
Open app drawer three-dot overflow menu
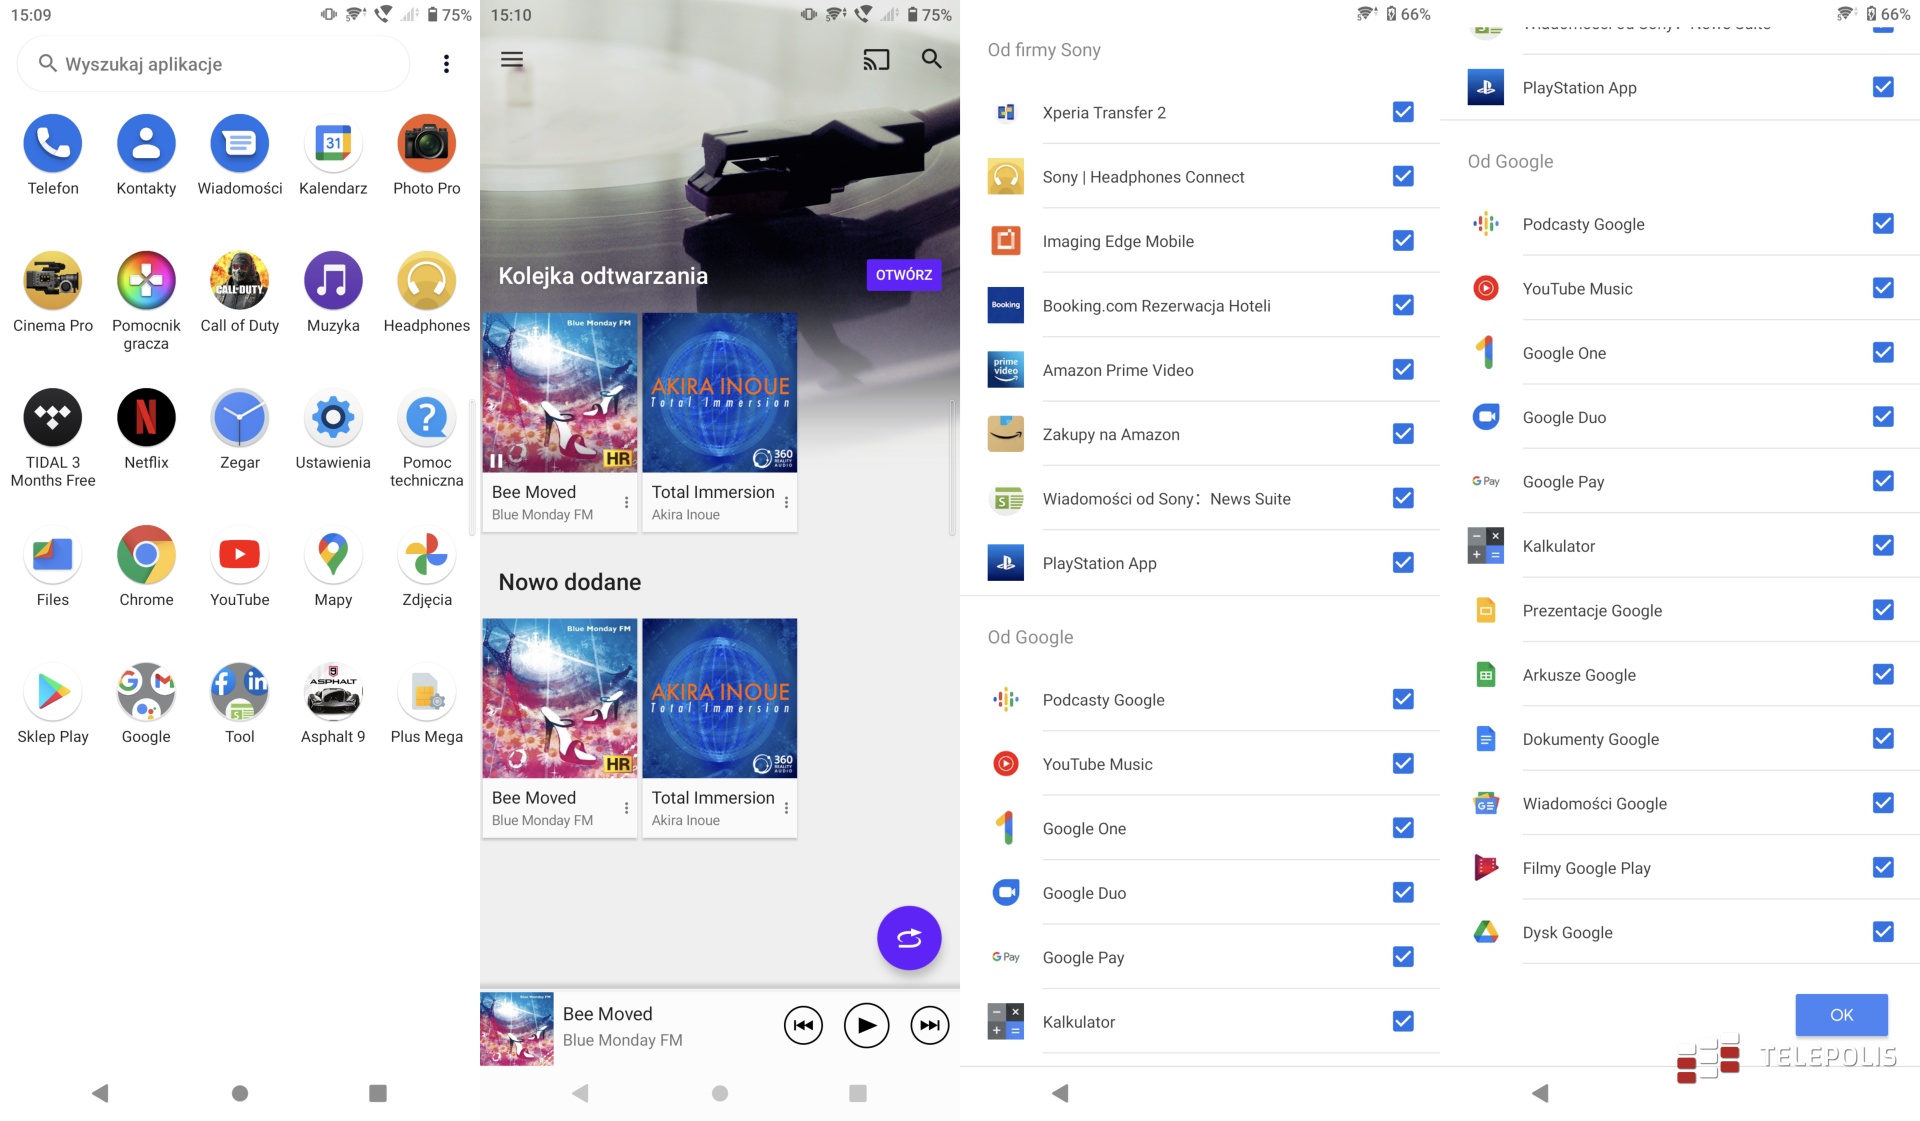[x=446, y=64]
